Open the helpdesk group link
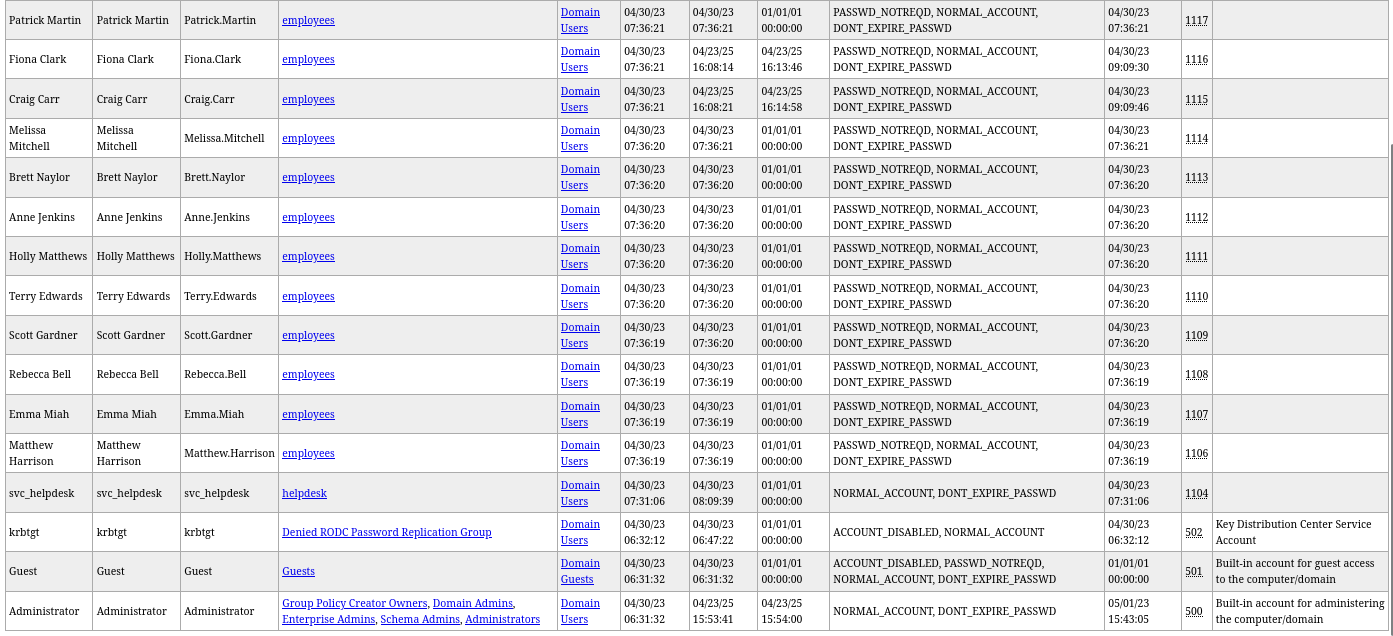Viewport: 1393px width, 636px height. (304, 493)
